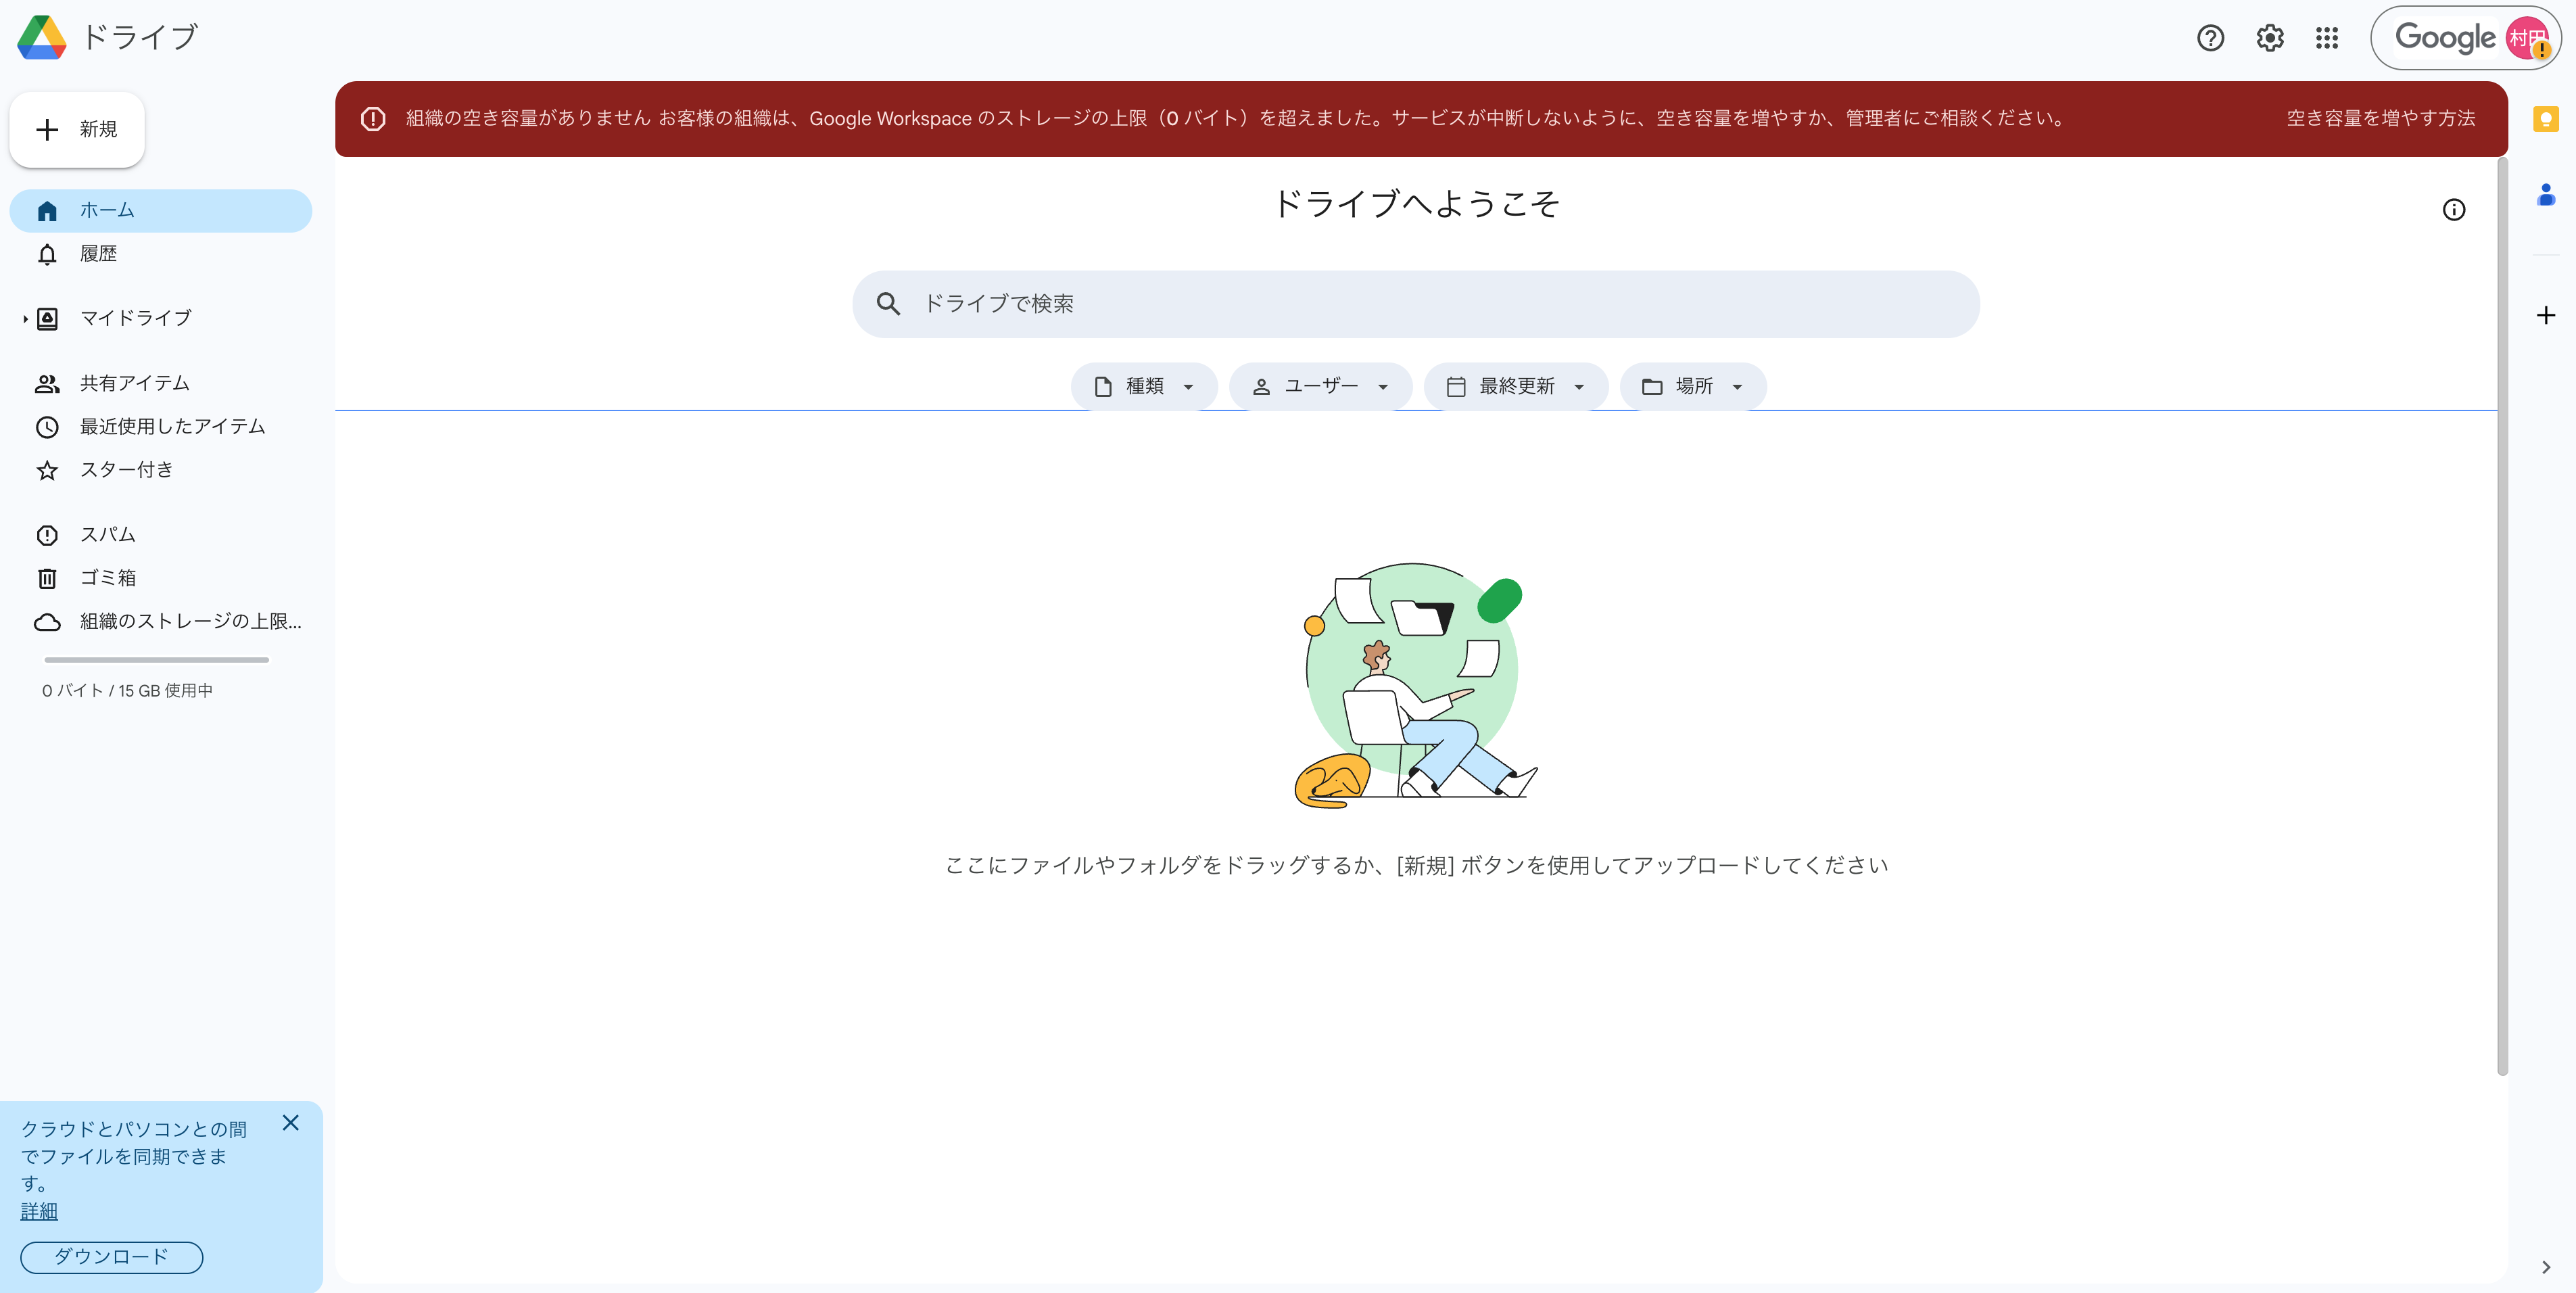Select 最近使用したアイテム in the sidebar

pyautogui.click(x=171, y=426)
